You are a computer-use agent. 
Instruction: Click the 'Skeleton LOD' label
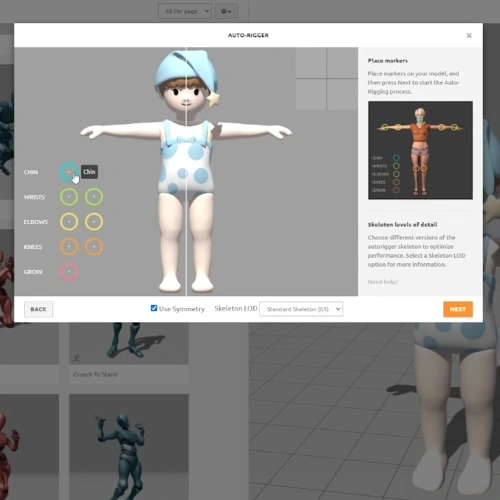click(236, 308)
